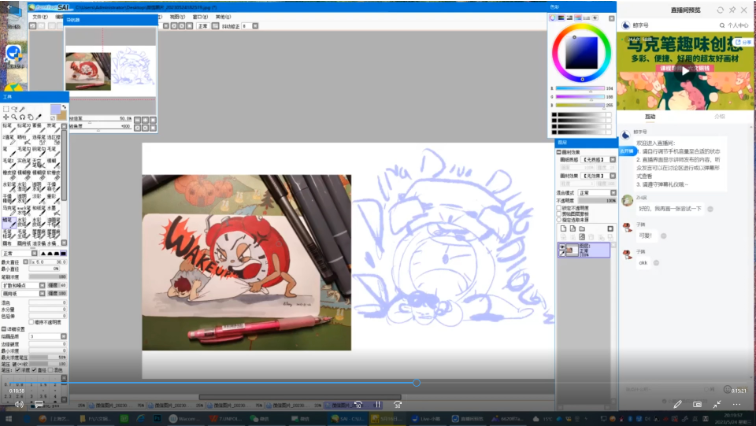Toggle the danmaku comment icon
Image resolution: width=756 pixels, height=426 pixels.
(39, 404)
